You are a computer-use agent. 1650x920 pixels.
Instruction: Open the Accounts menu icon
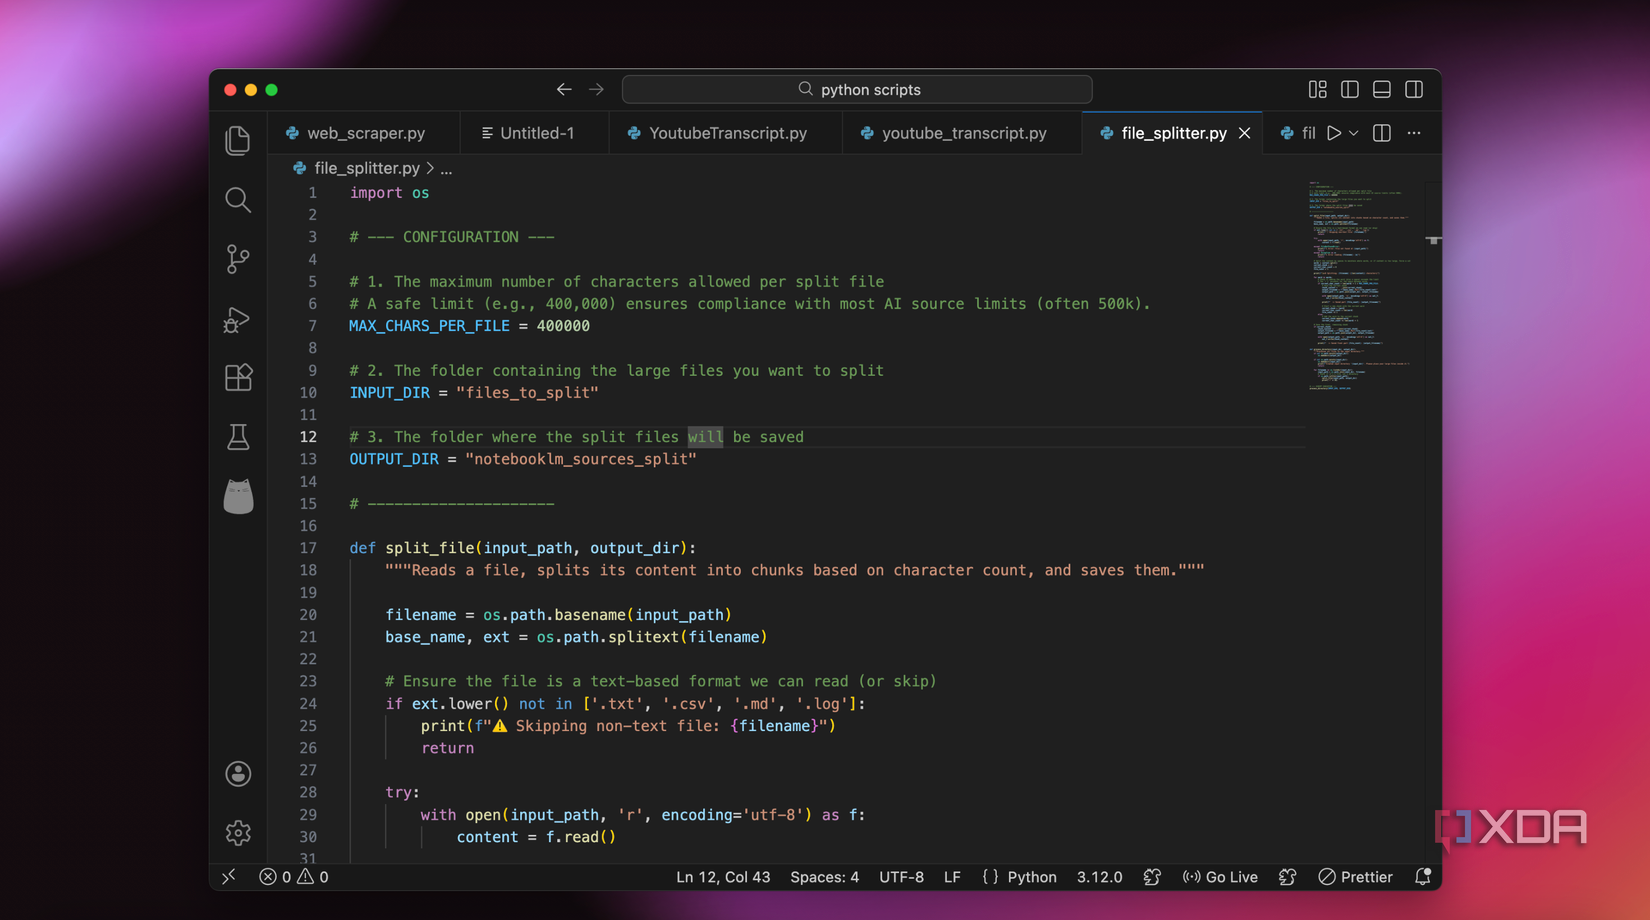click(x=238, y=773)
